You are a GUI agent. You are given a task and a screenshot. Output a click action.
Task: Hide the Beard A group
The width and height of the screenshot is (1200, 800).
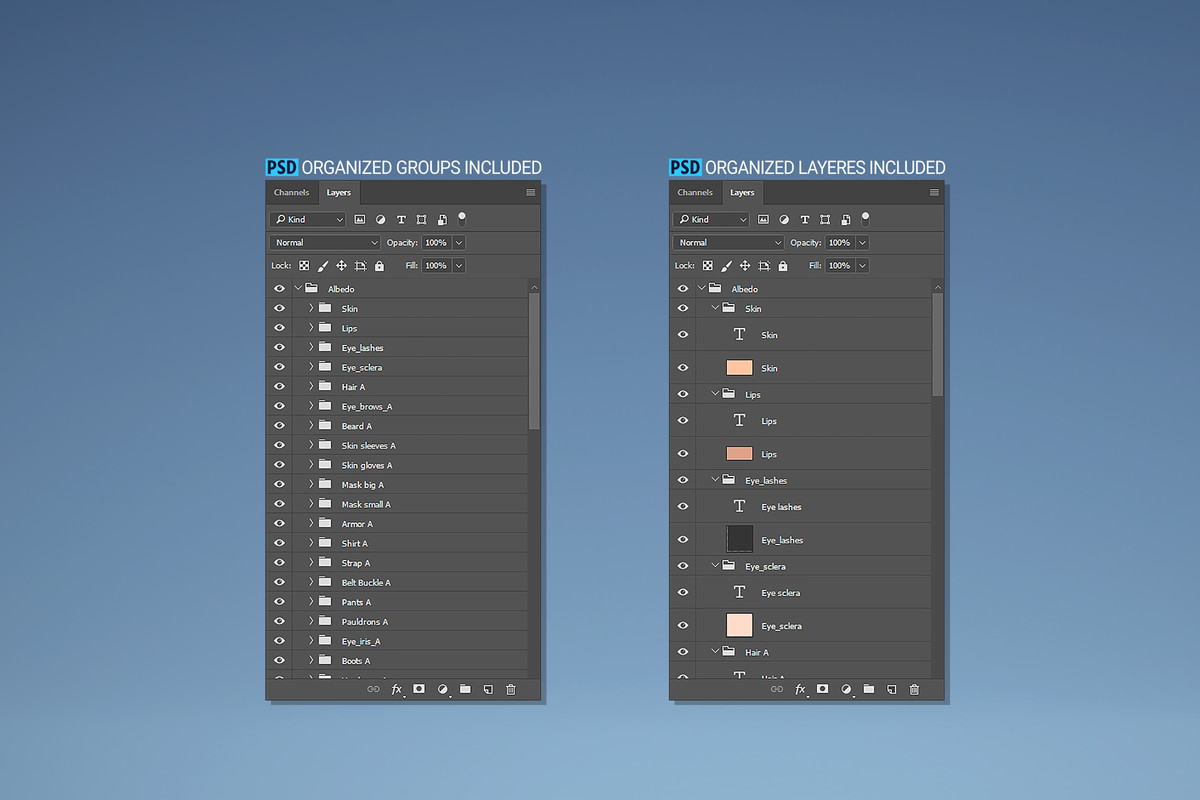(x=279, y=426)
